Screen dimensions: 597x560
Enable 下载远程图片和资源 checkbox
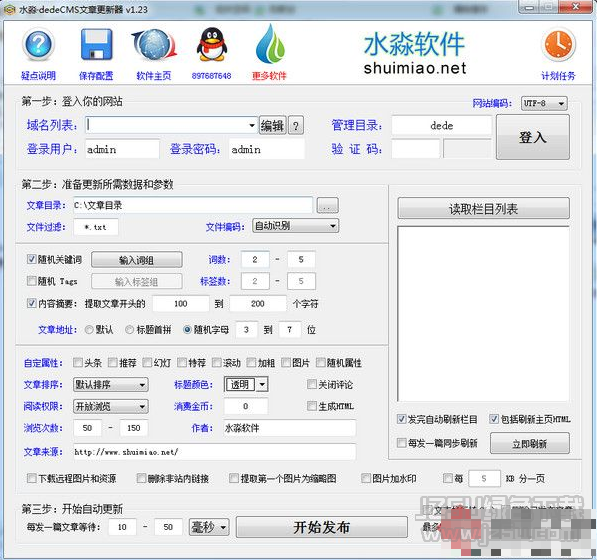tap(32, 478)
